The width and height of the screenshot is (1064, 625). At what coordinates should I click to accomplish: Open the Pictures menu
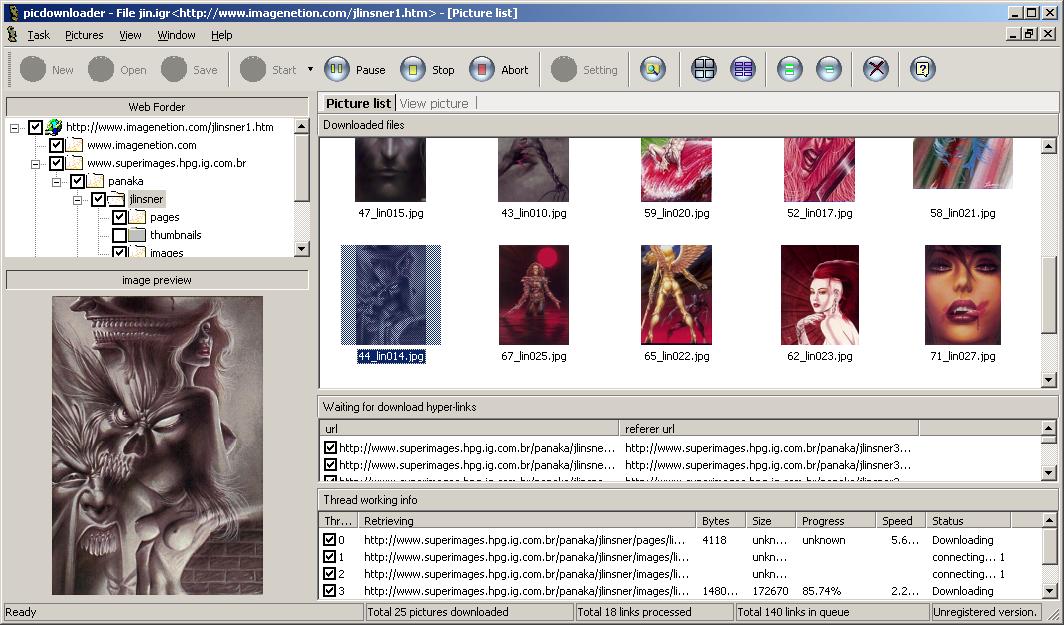pyautogui.click(x=84, y=35)
